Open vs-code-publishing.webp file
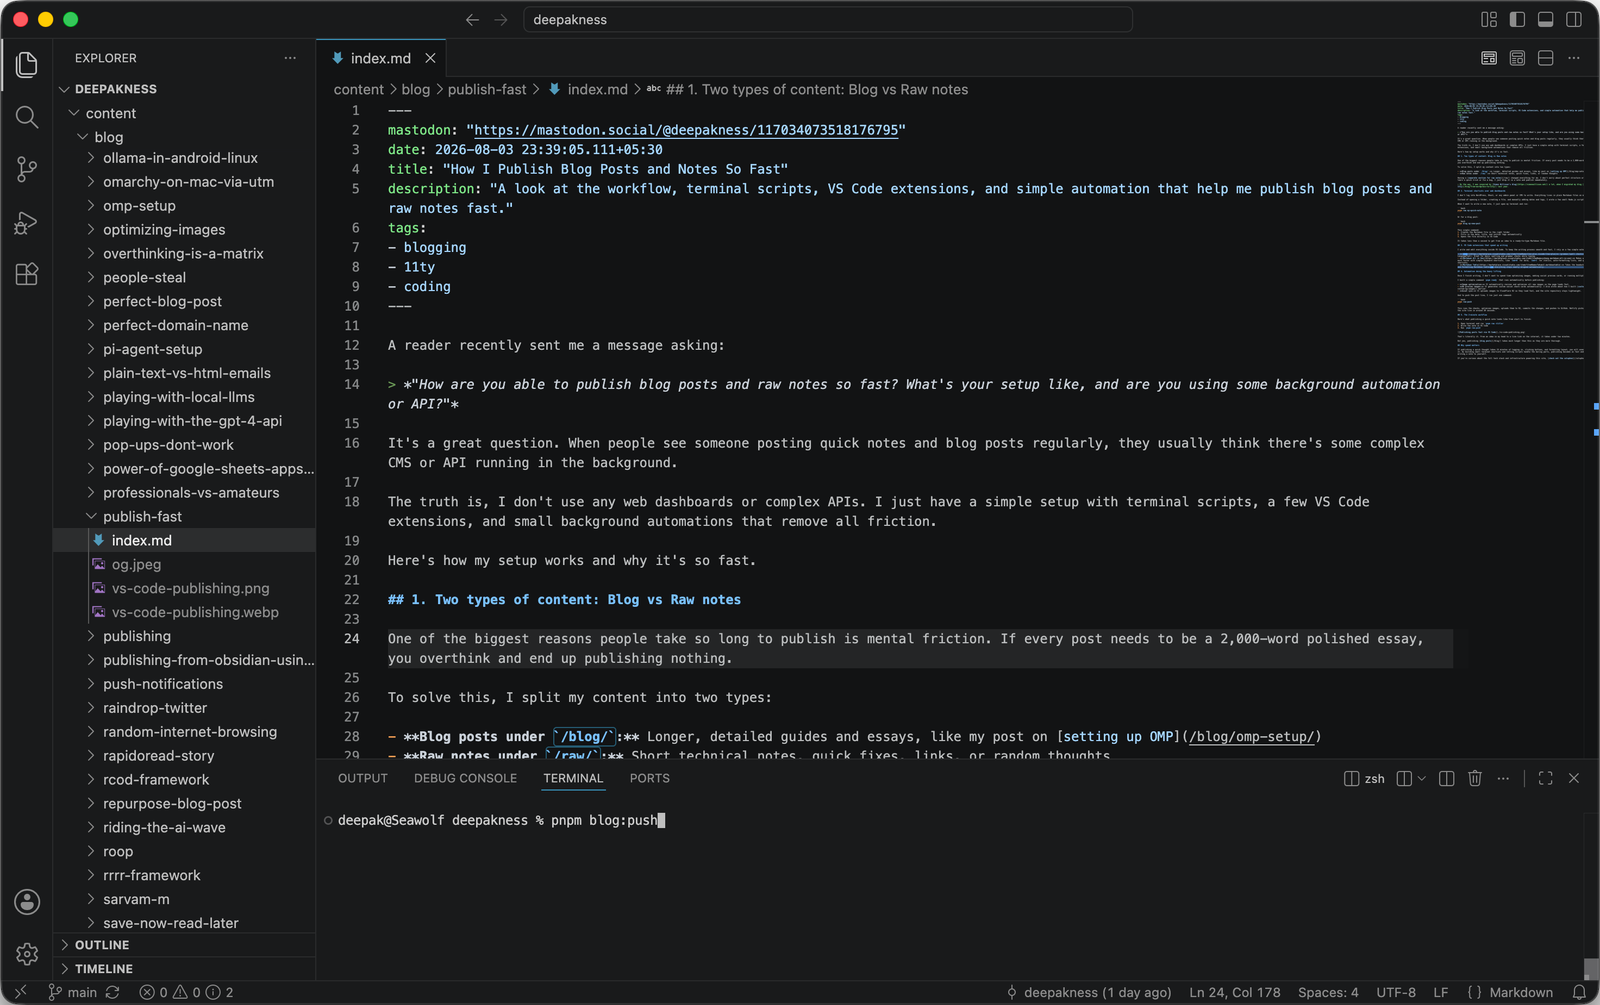The width and height of the screenshot is (1600, 1005). [185, 613]
